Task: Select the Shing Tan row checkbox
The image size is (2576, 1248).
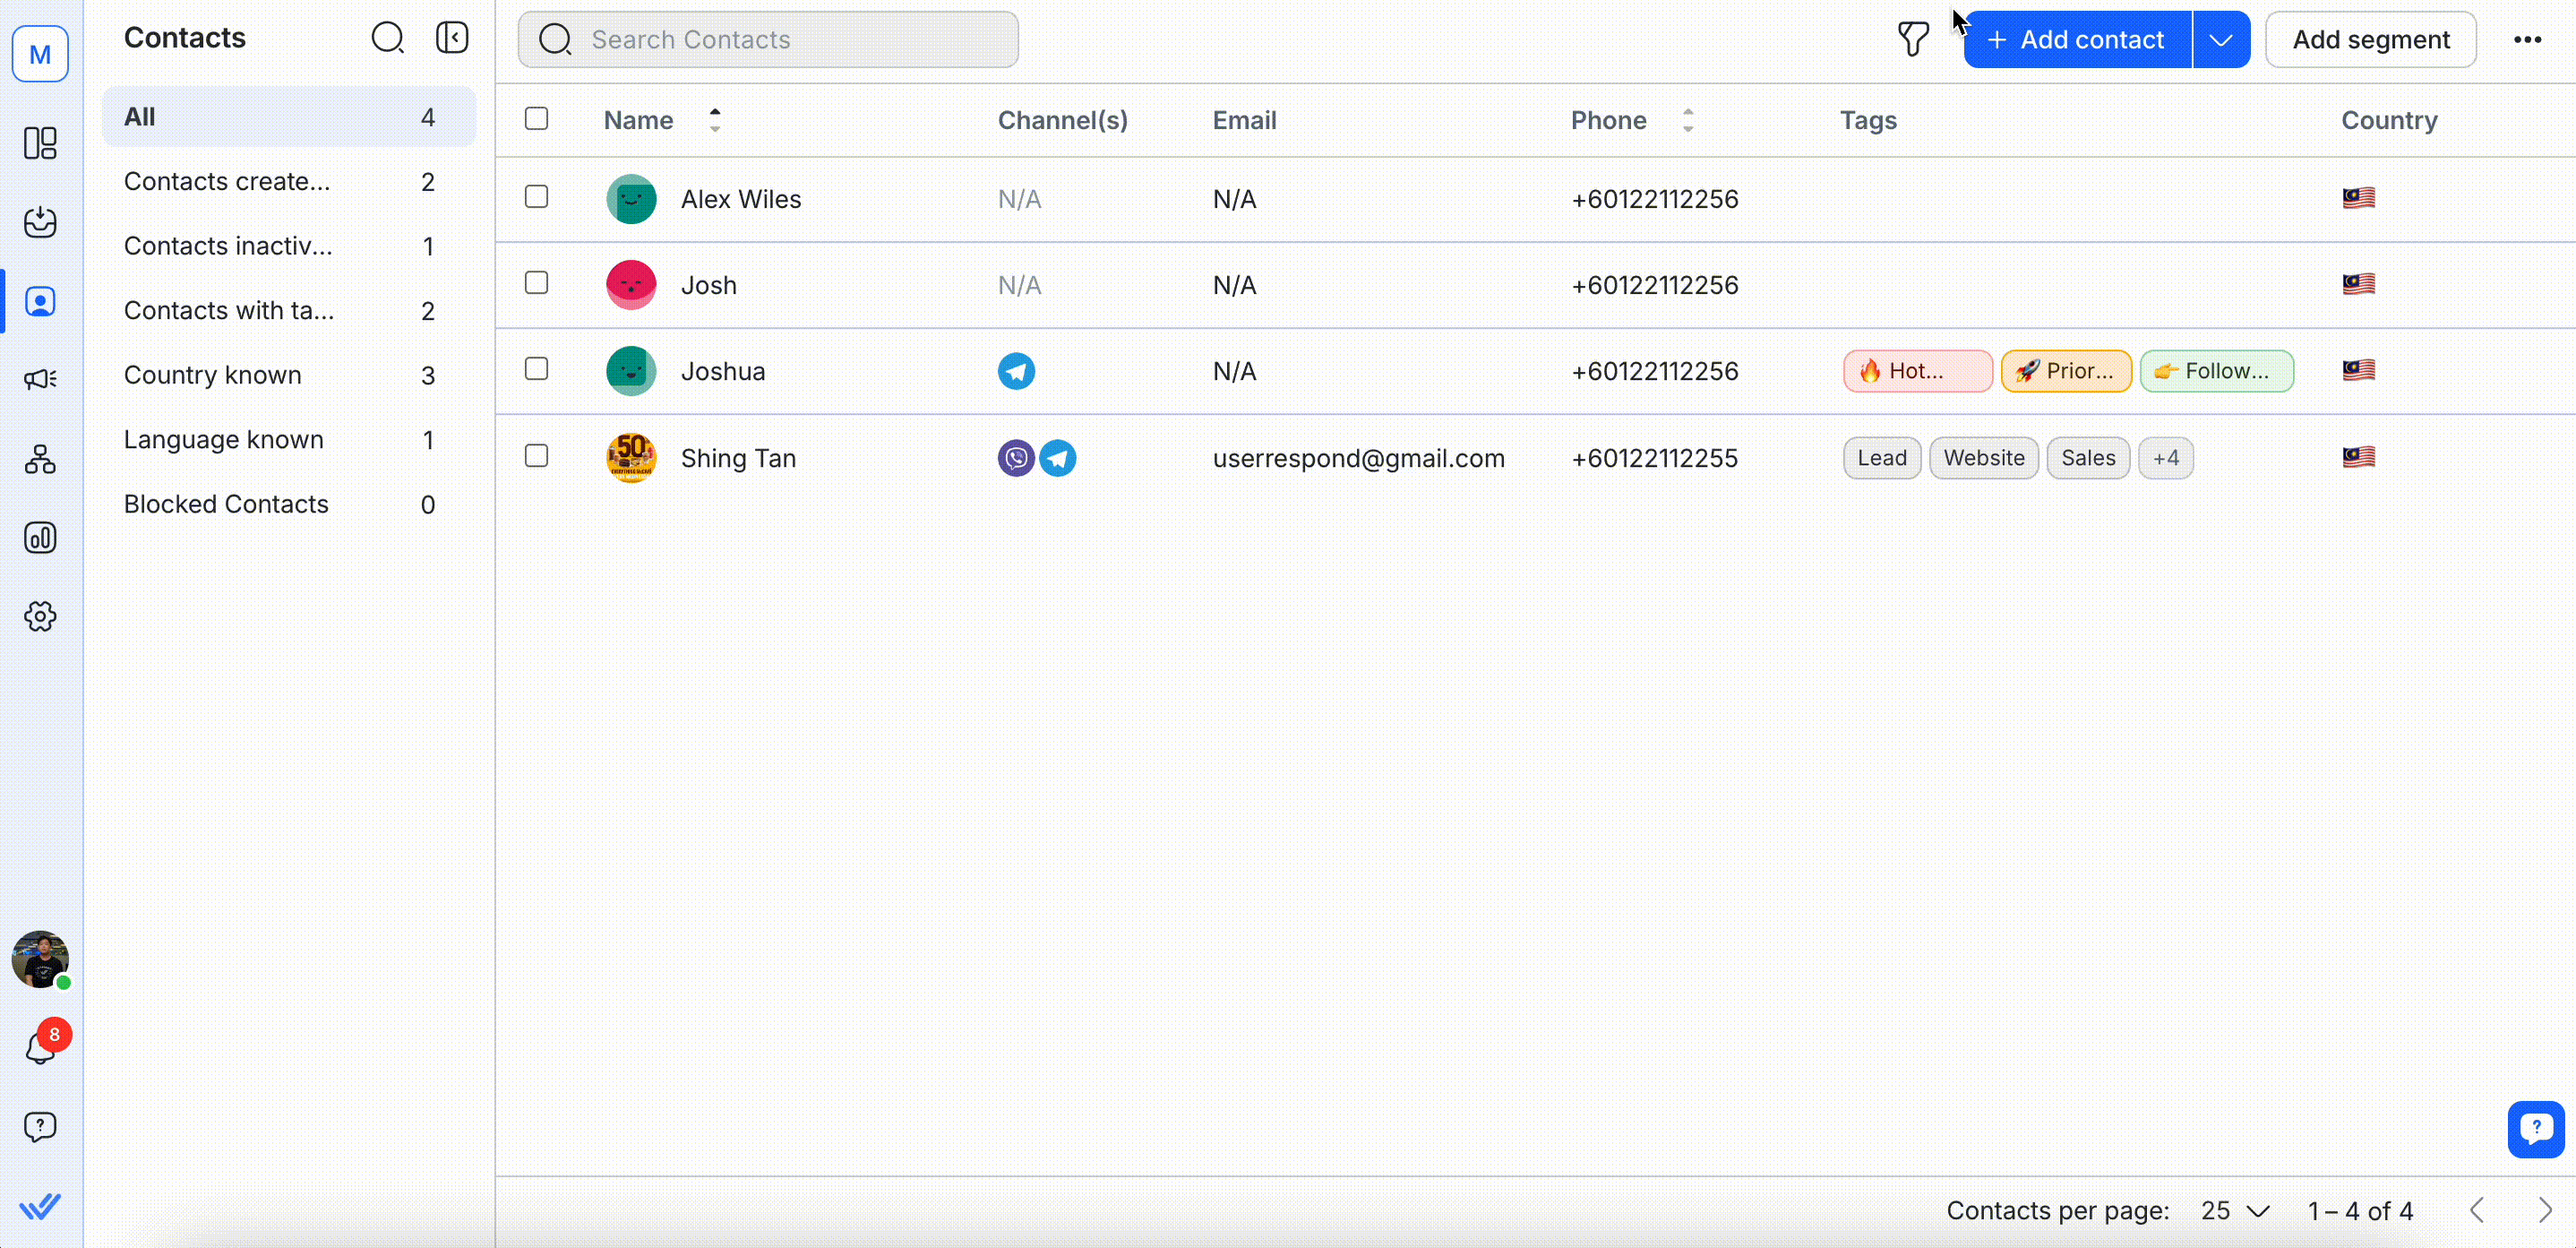Action: pos(536,456)
